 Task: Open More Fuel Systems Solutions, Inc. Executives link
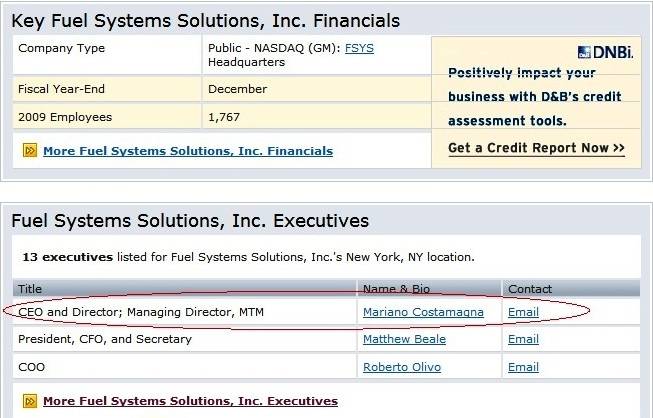190,401
